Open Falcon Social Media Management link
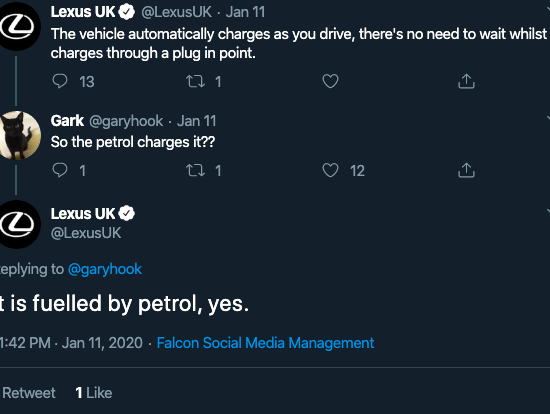The width and height of the screenshot is (550, 414). (x=265, y=343)
